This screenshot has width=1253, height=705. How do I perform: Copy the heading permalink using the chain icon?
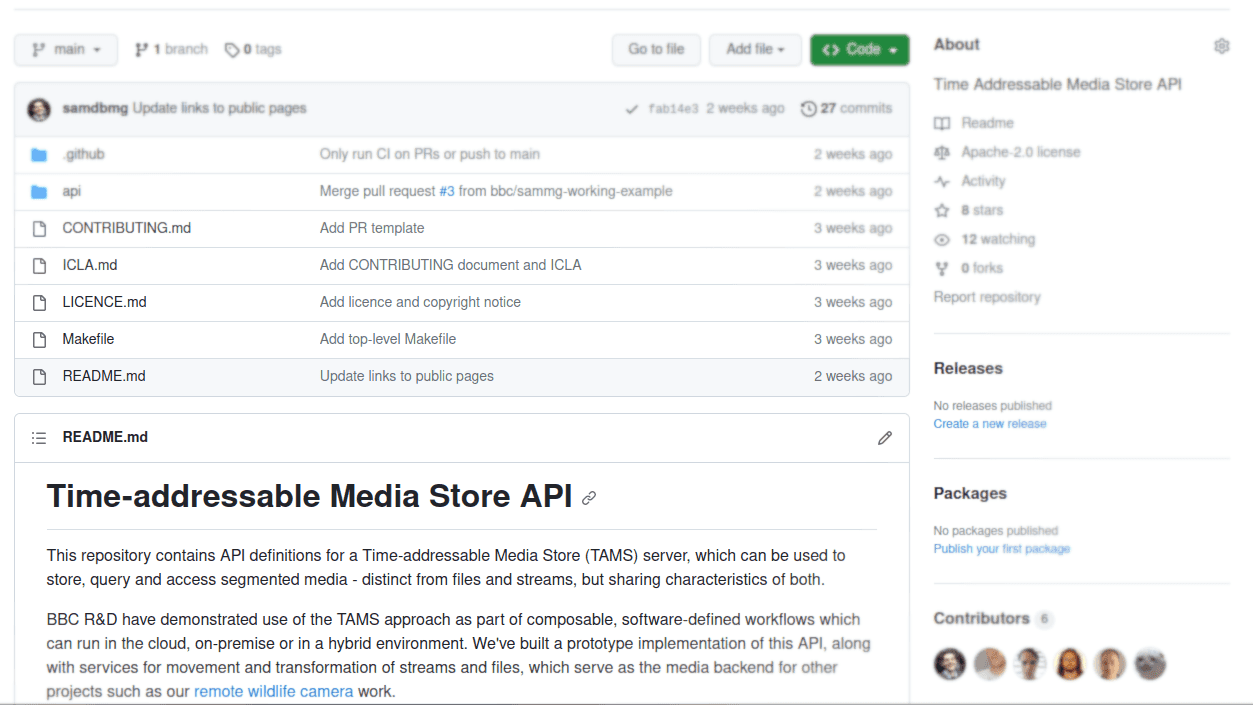(x=588, y=497)
